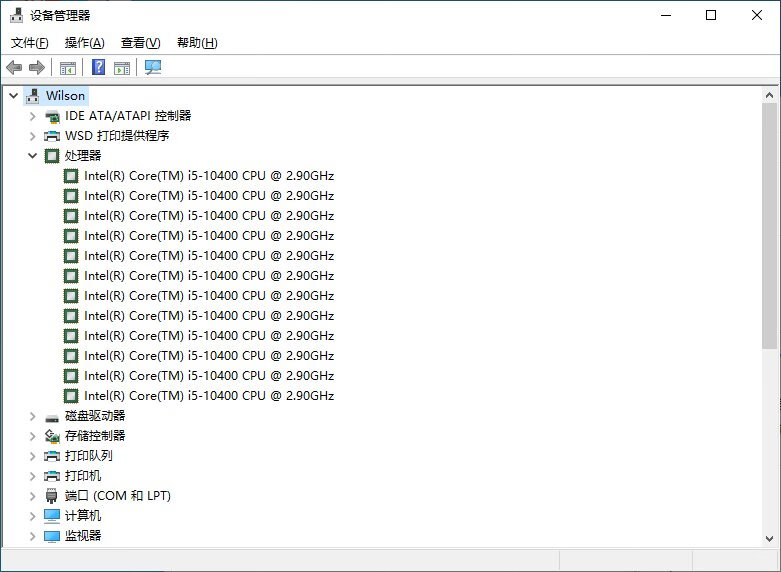Open the 文件(F) menu
The height and width of the screenshot is (572, 781).
tap(30, 43)
